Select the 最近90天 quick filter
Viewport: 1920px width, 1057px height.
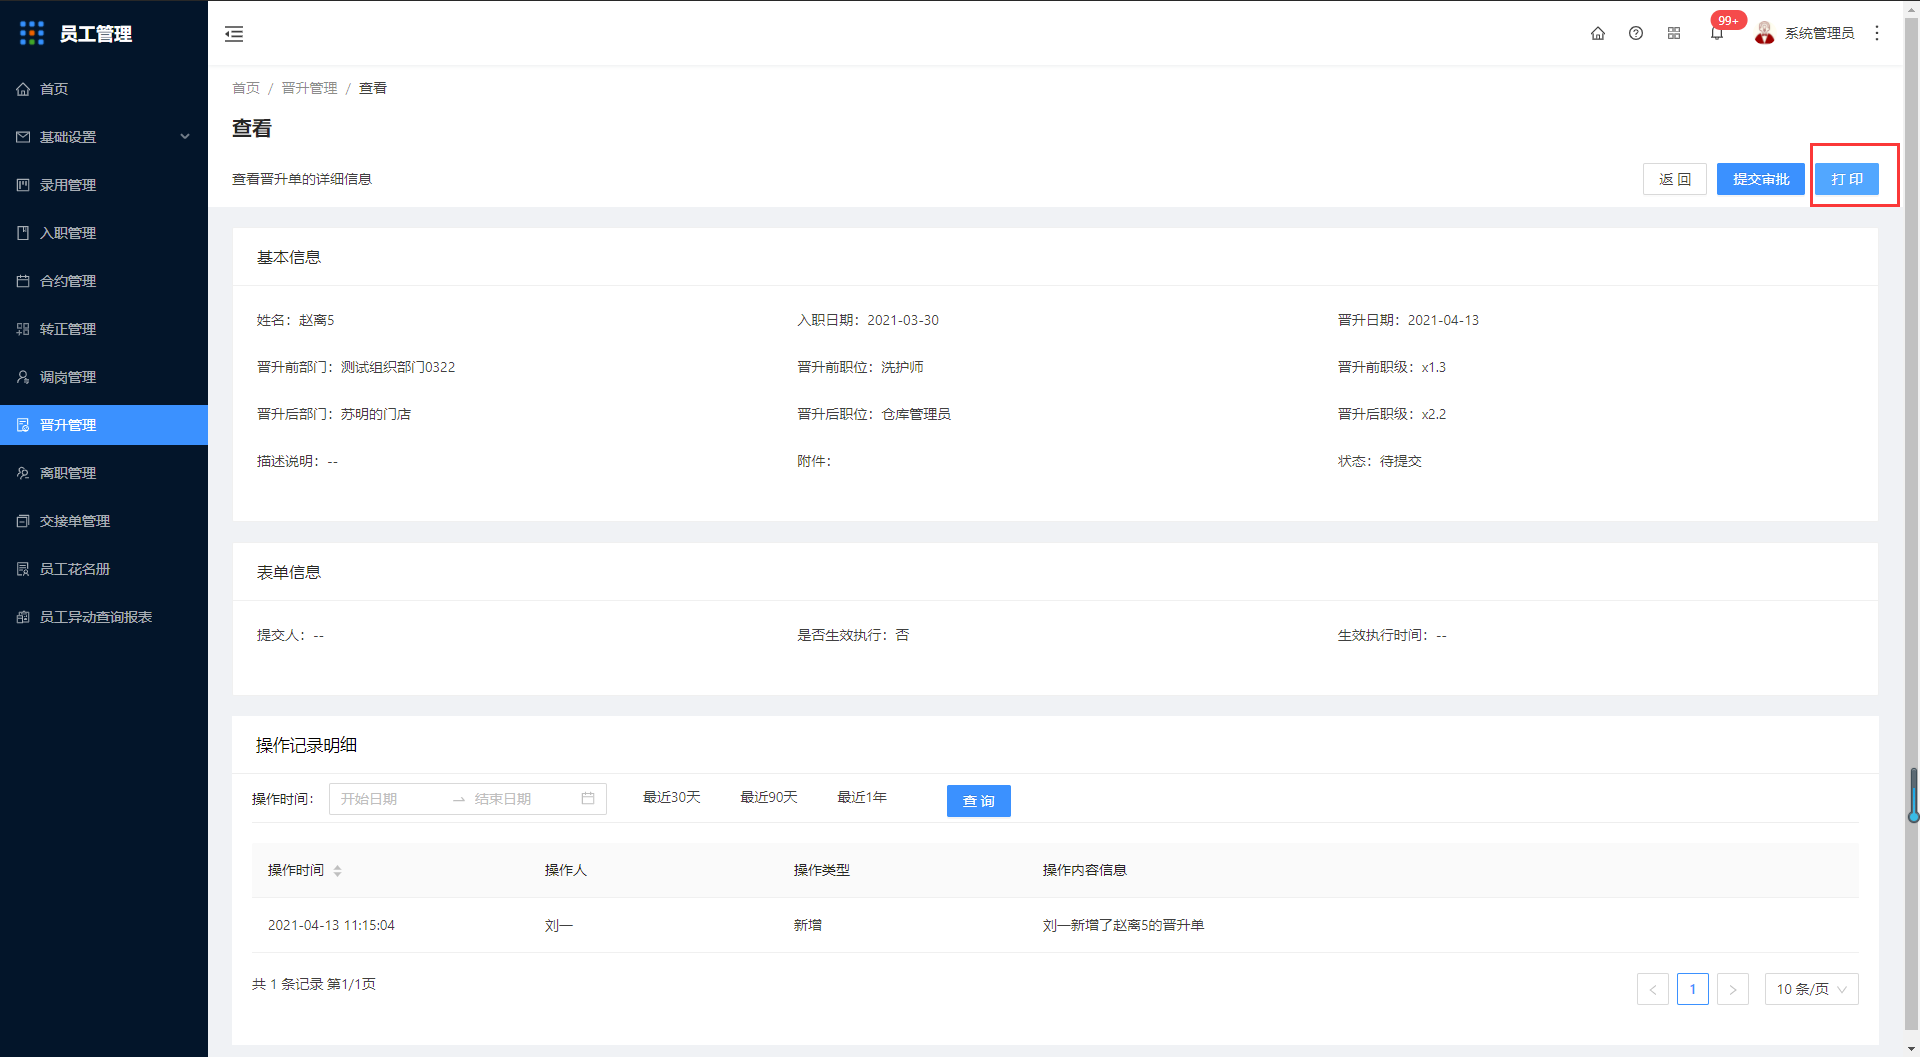(x=769, y=797)
